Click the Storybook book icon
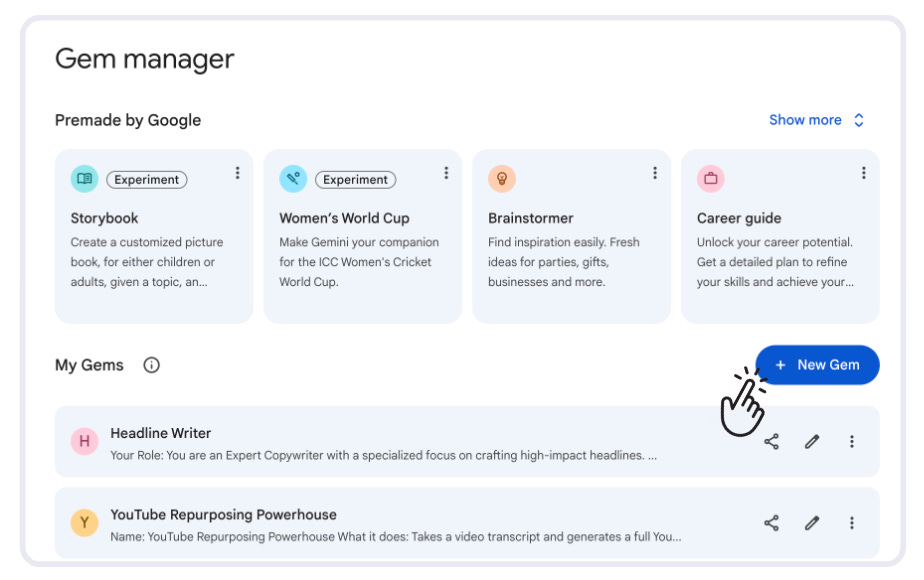Screen dimensions: 924x580 (x=85, y=179)
